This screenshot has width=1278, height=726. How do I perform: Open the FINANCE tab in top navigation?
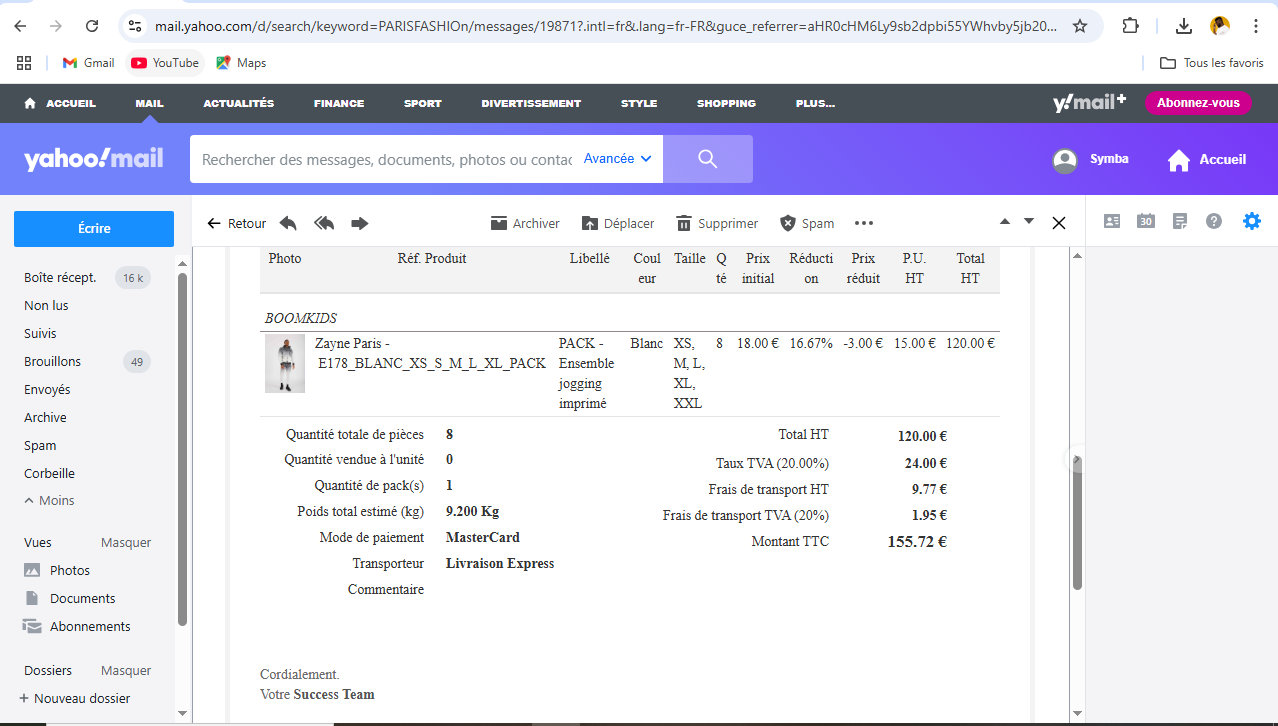339,103
